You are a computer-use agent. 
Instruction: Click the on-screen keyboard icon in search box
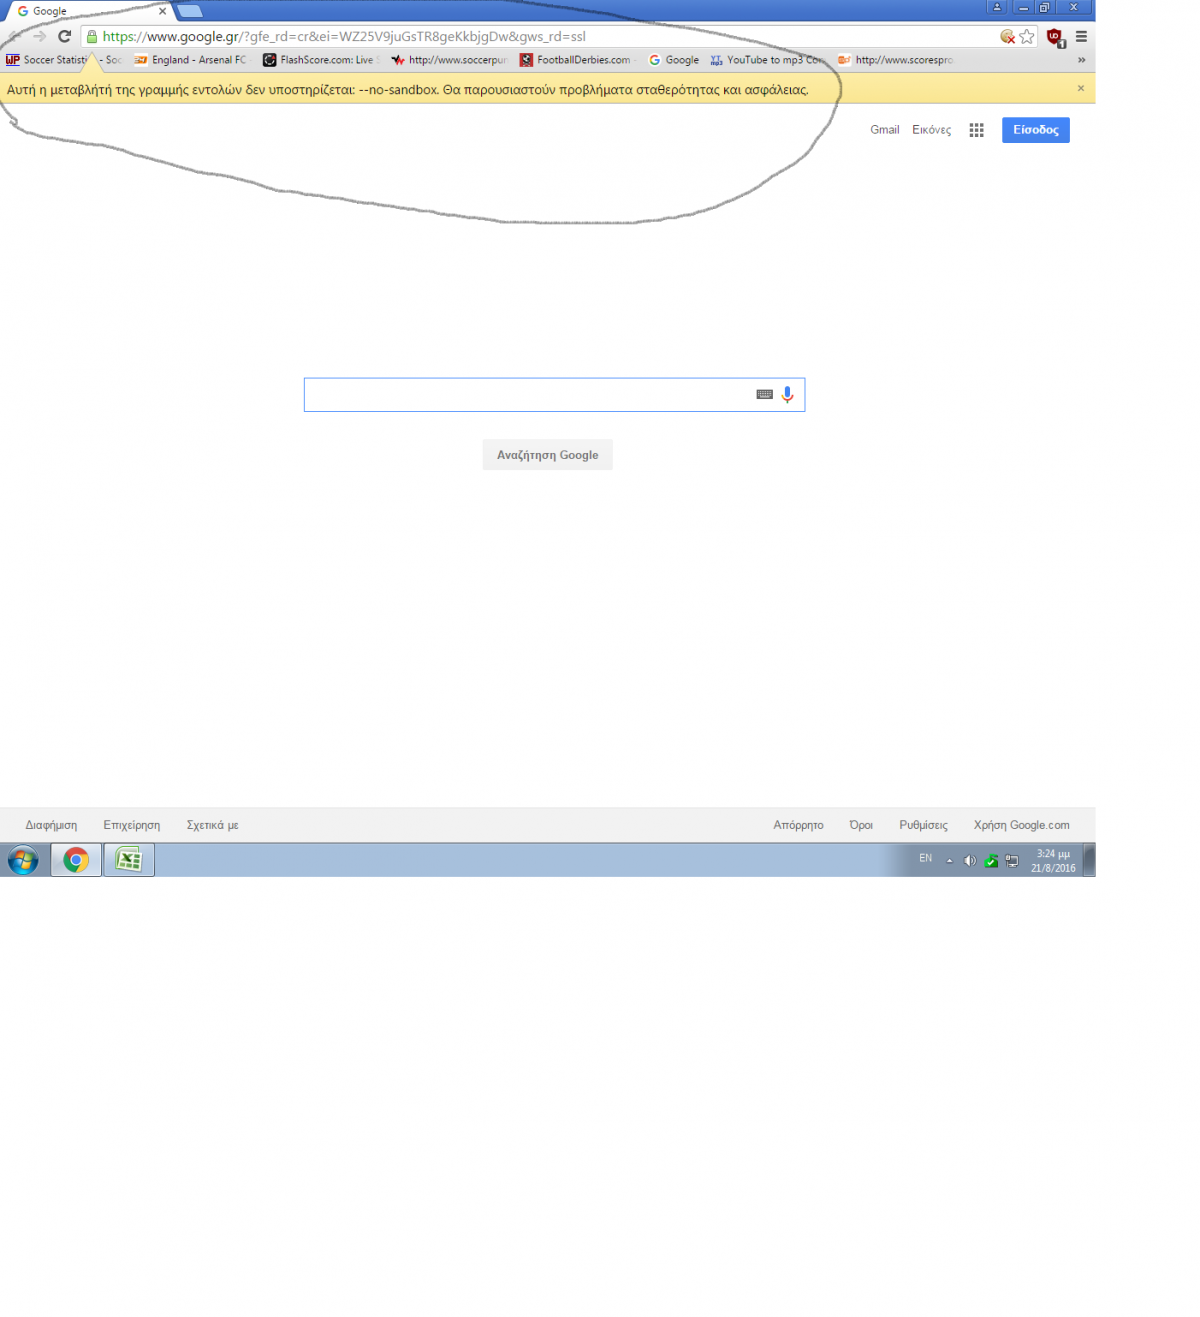click(x=764, y=394)
